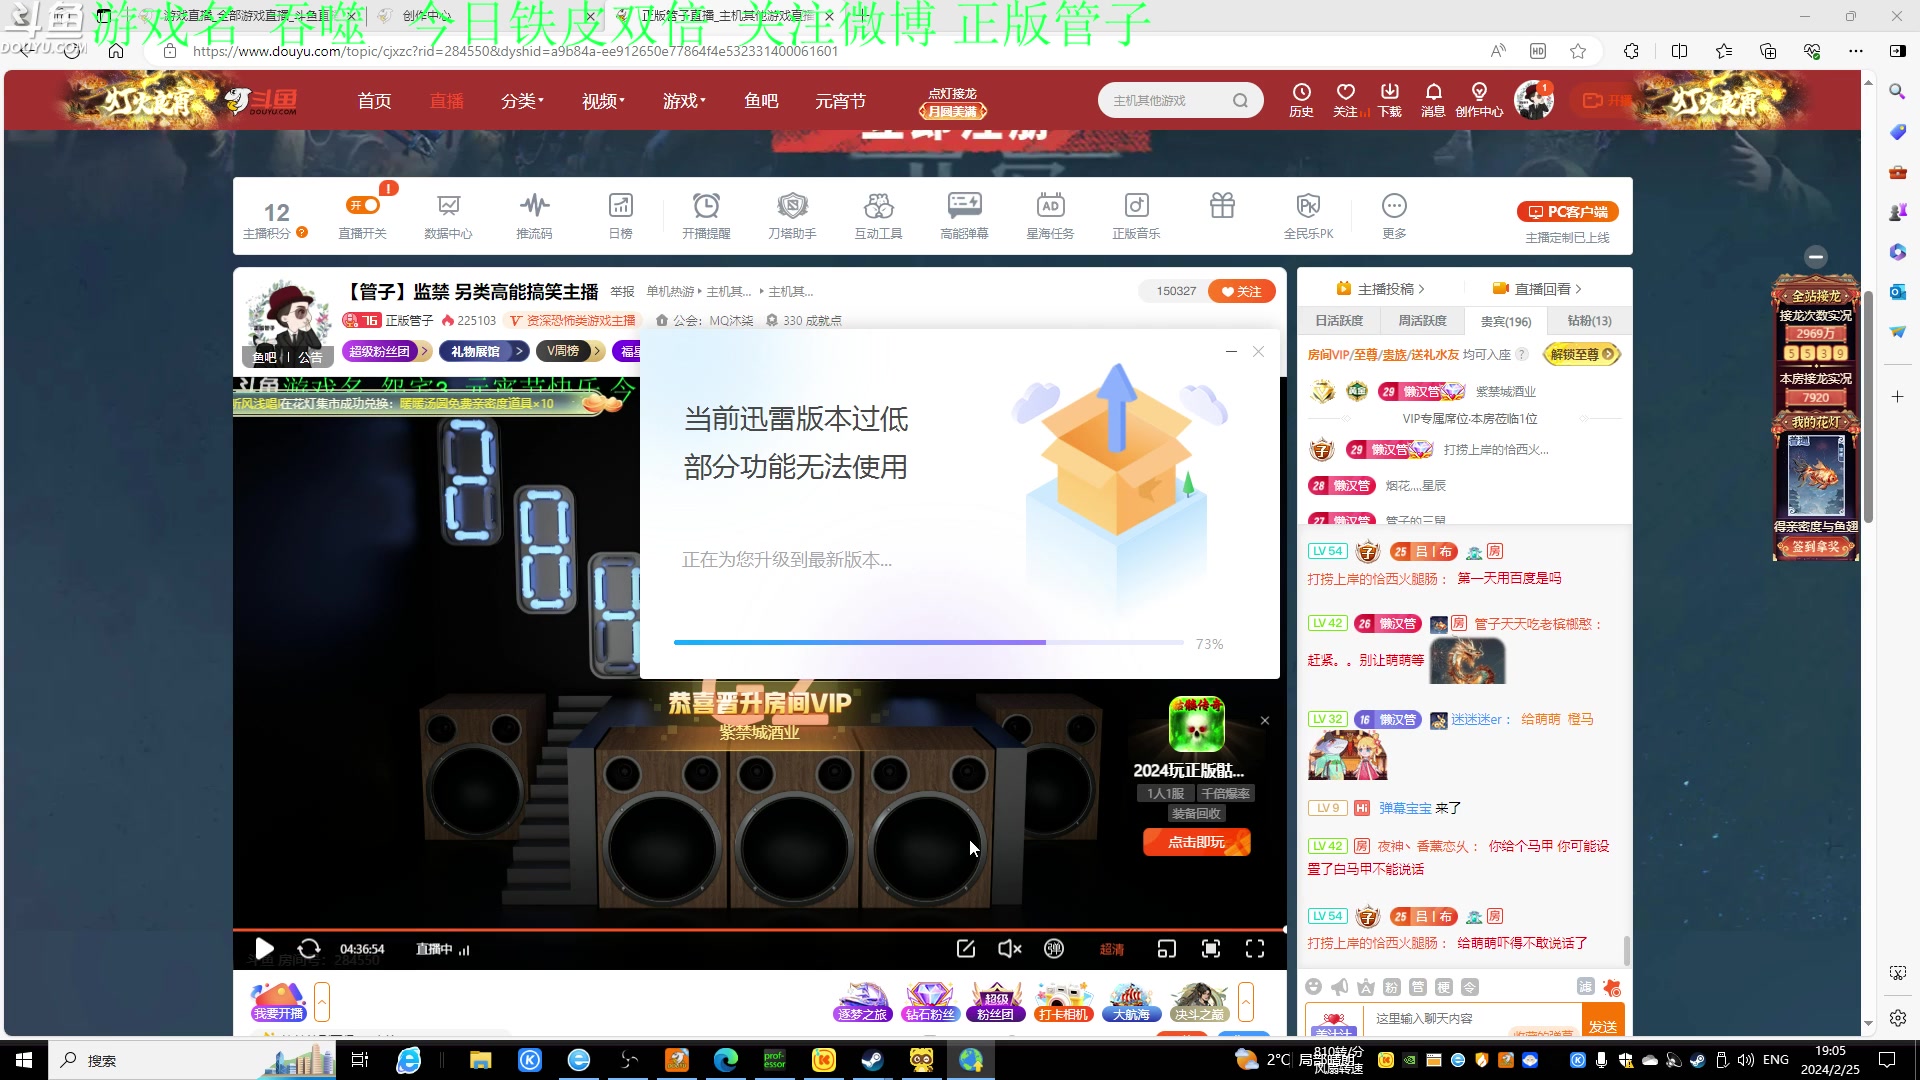The image size is (1920, 1080).
Task: Open the 直播 nav item
Action: (x=446, y=101)
